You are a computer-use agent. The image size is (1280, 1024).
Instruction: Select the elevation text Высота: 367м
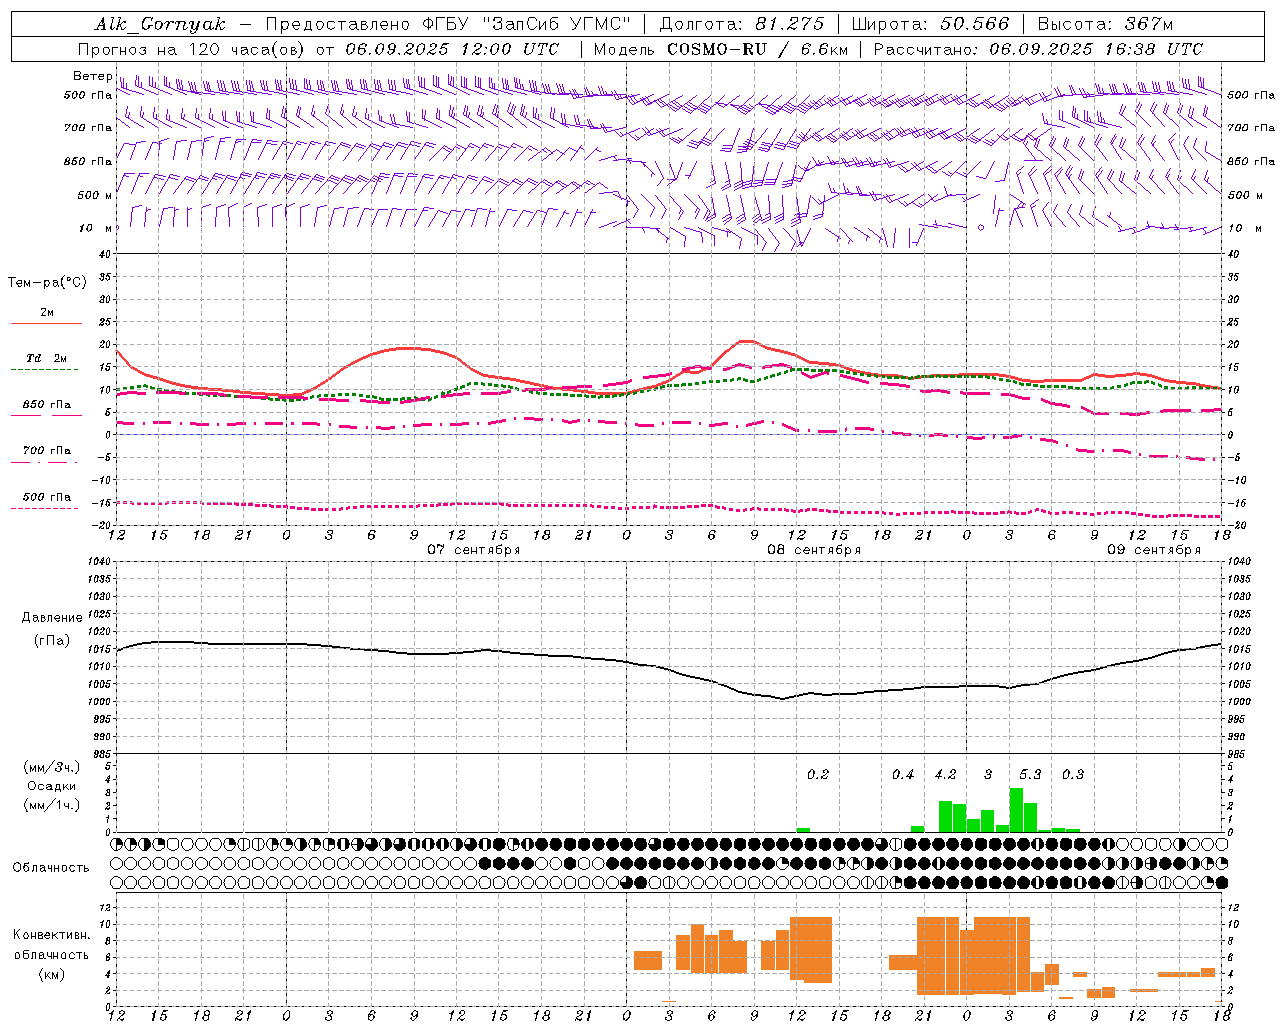pos(1105,24)
